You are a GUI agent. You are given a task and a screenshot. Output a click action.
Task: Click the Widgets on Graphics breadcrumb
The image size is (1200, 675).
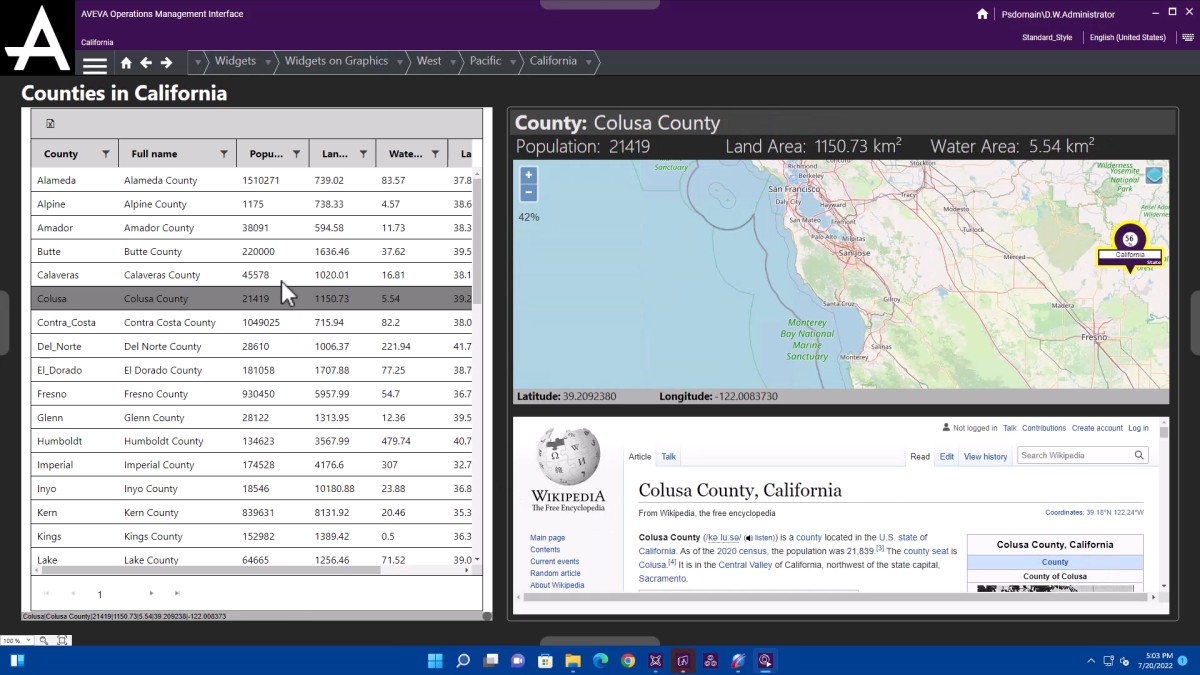[336, 61]
